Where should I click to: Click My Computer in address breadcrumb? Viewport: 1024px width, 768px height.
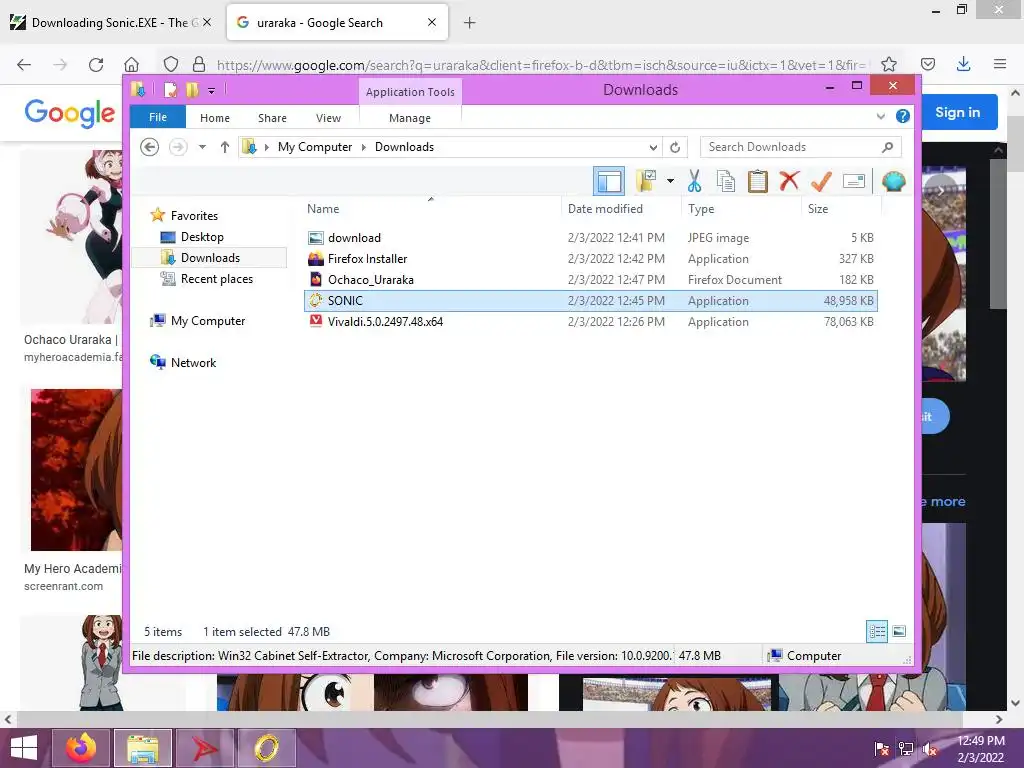point(315,147)
